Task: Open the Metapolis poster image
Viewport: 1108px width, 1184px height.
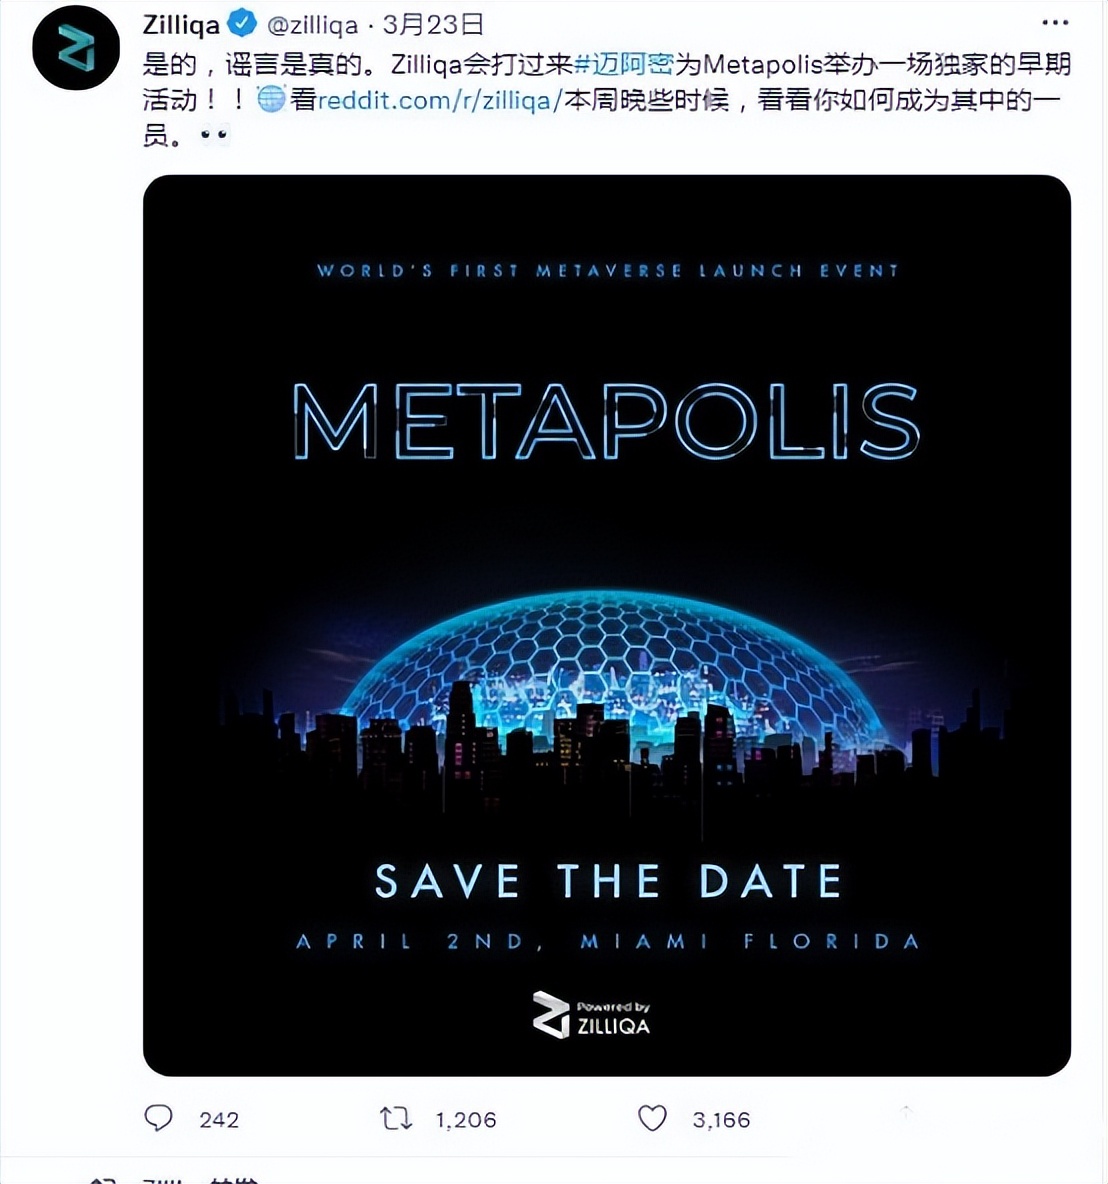Action: (606, 625)
